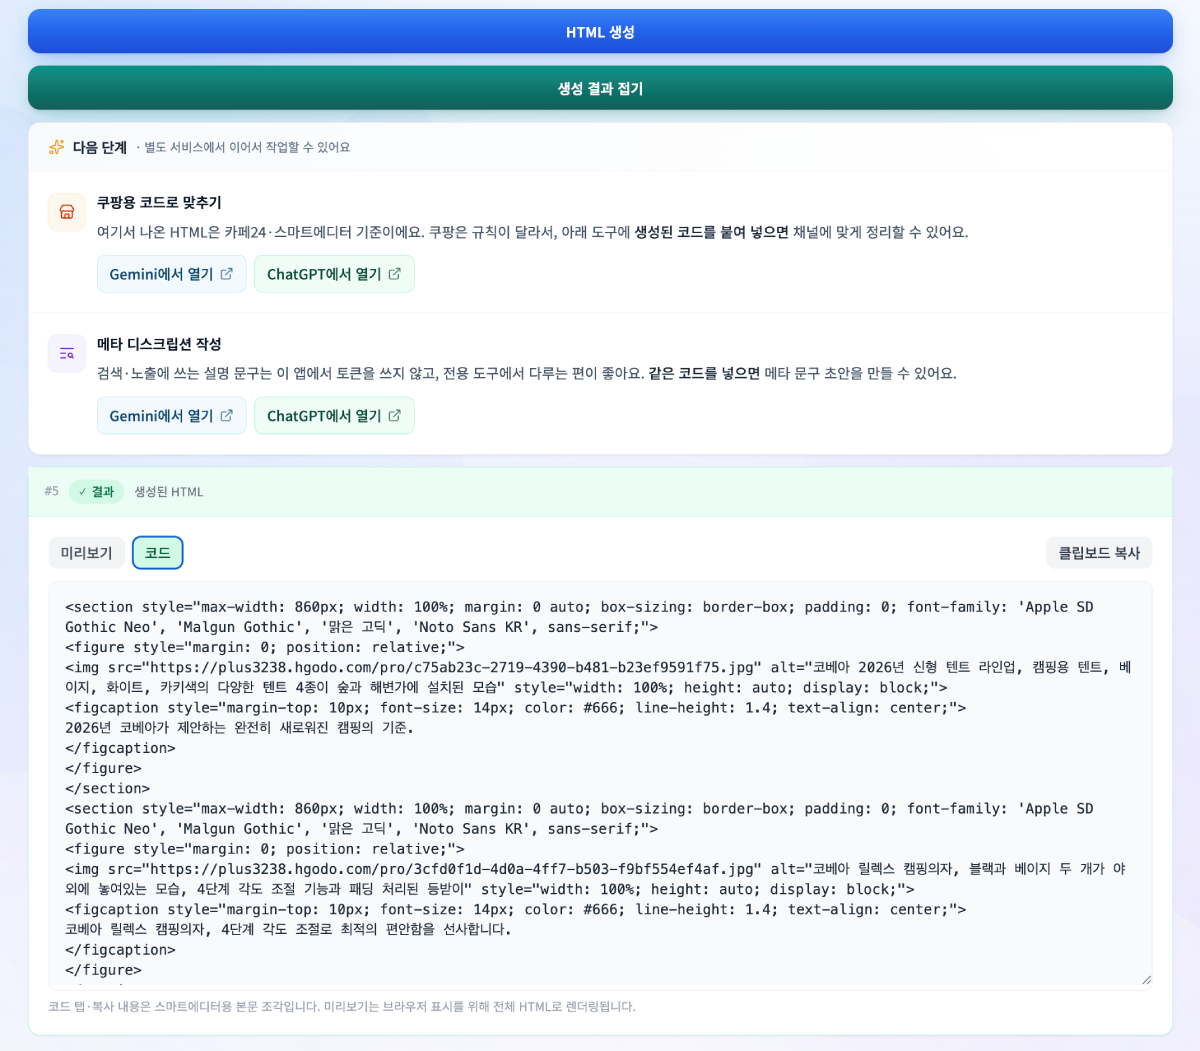
Task: Open Gemini link under 쿠팡용 코드로 맞추기
Action: click(x=171, y=274)
